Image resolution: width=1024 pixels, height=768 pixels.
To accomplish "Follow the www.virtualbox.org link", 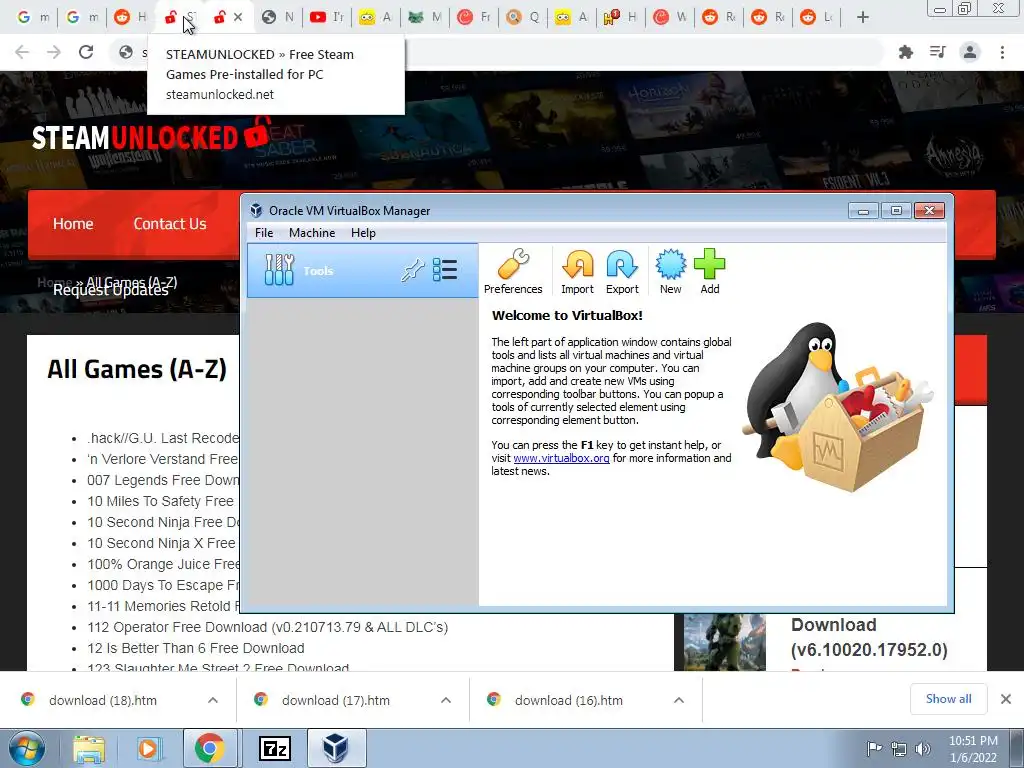I will tap(562, 458).
